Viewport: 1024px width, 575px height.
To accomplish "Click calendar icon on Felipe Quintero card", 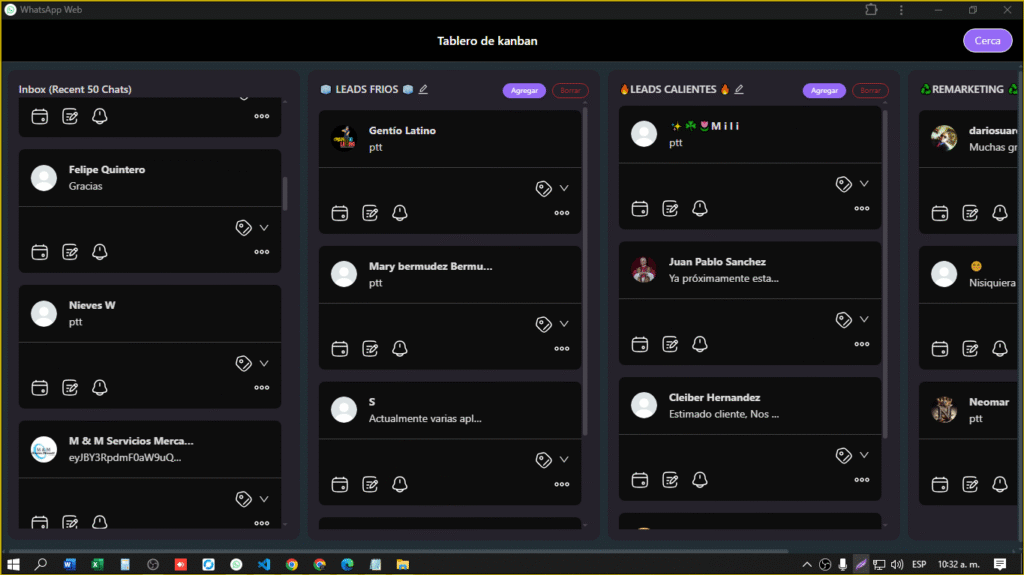I will coord(40,252).
